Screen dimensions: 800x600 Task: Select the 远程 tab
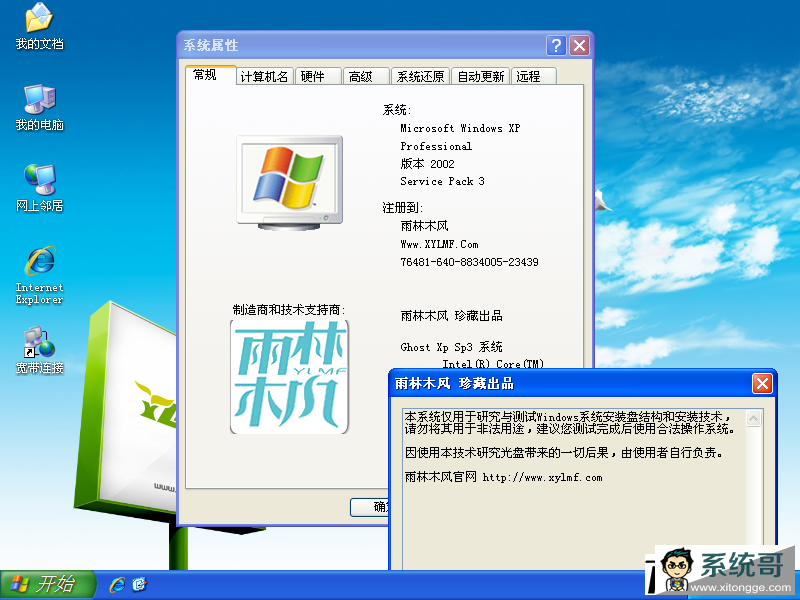coord(533,77)
